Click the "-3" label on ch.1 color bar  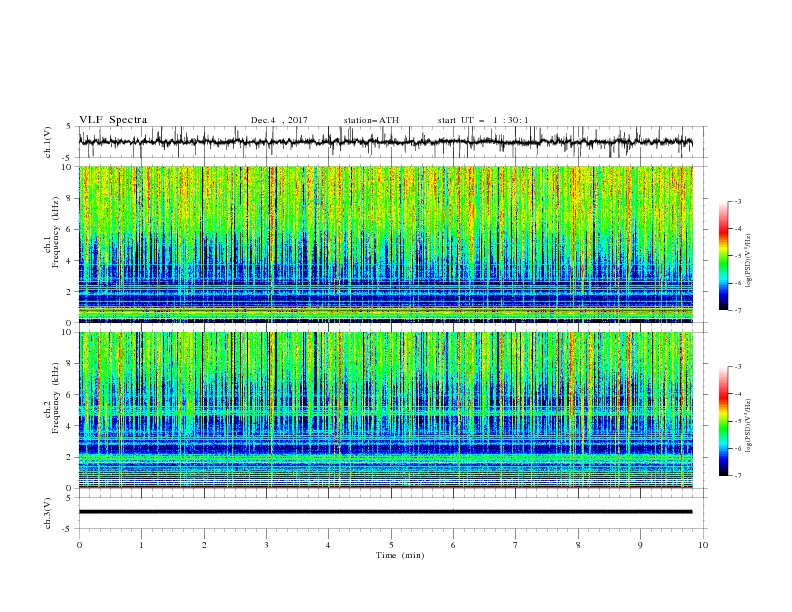[738, 201]
